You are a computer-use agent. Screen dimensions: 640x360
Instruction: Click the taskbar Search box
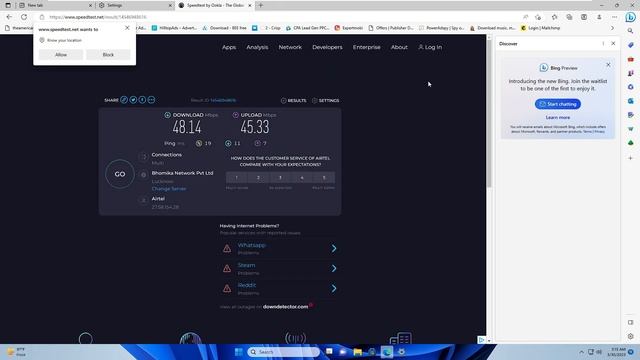point(283,352)
